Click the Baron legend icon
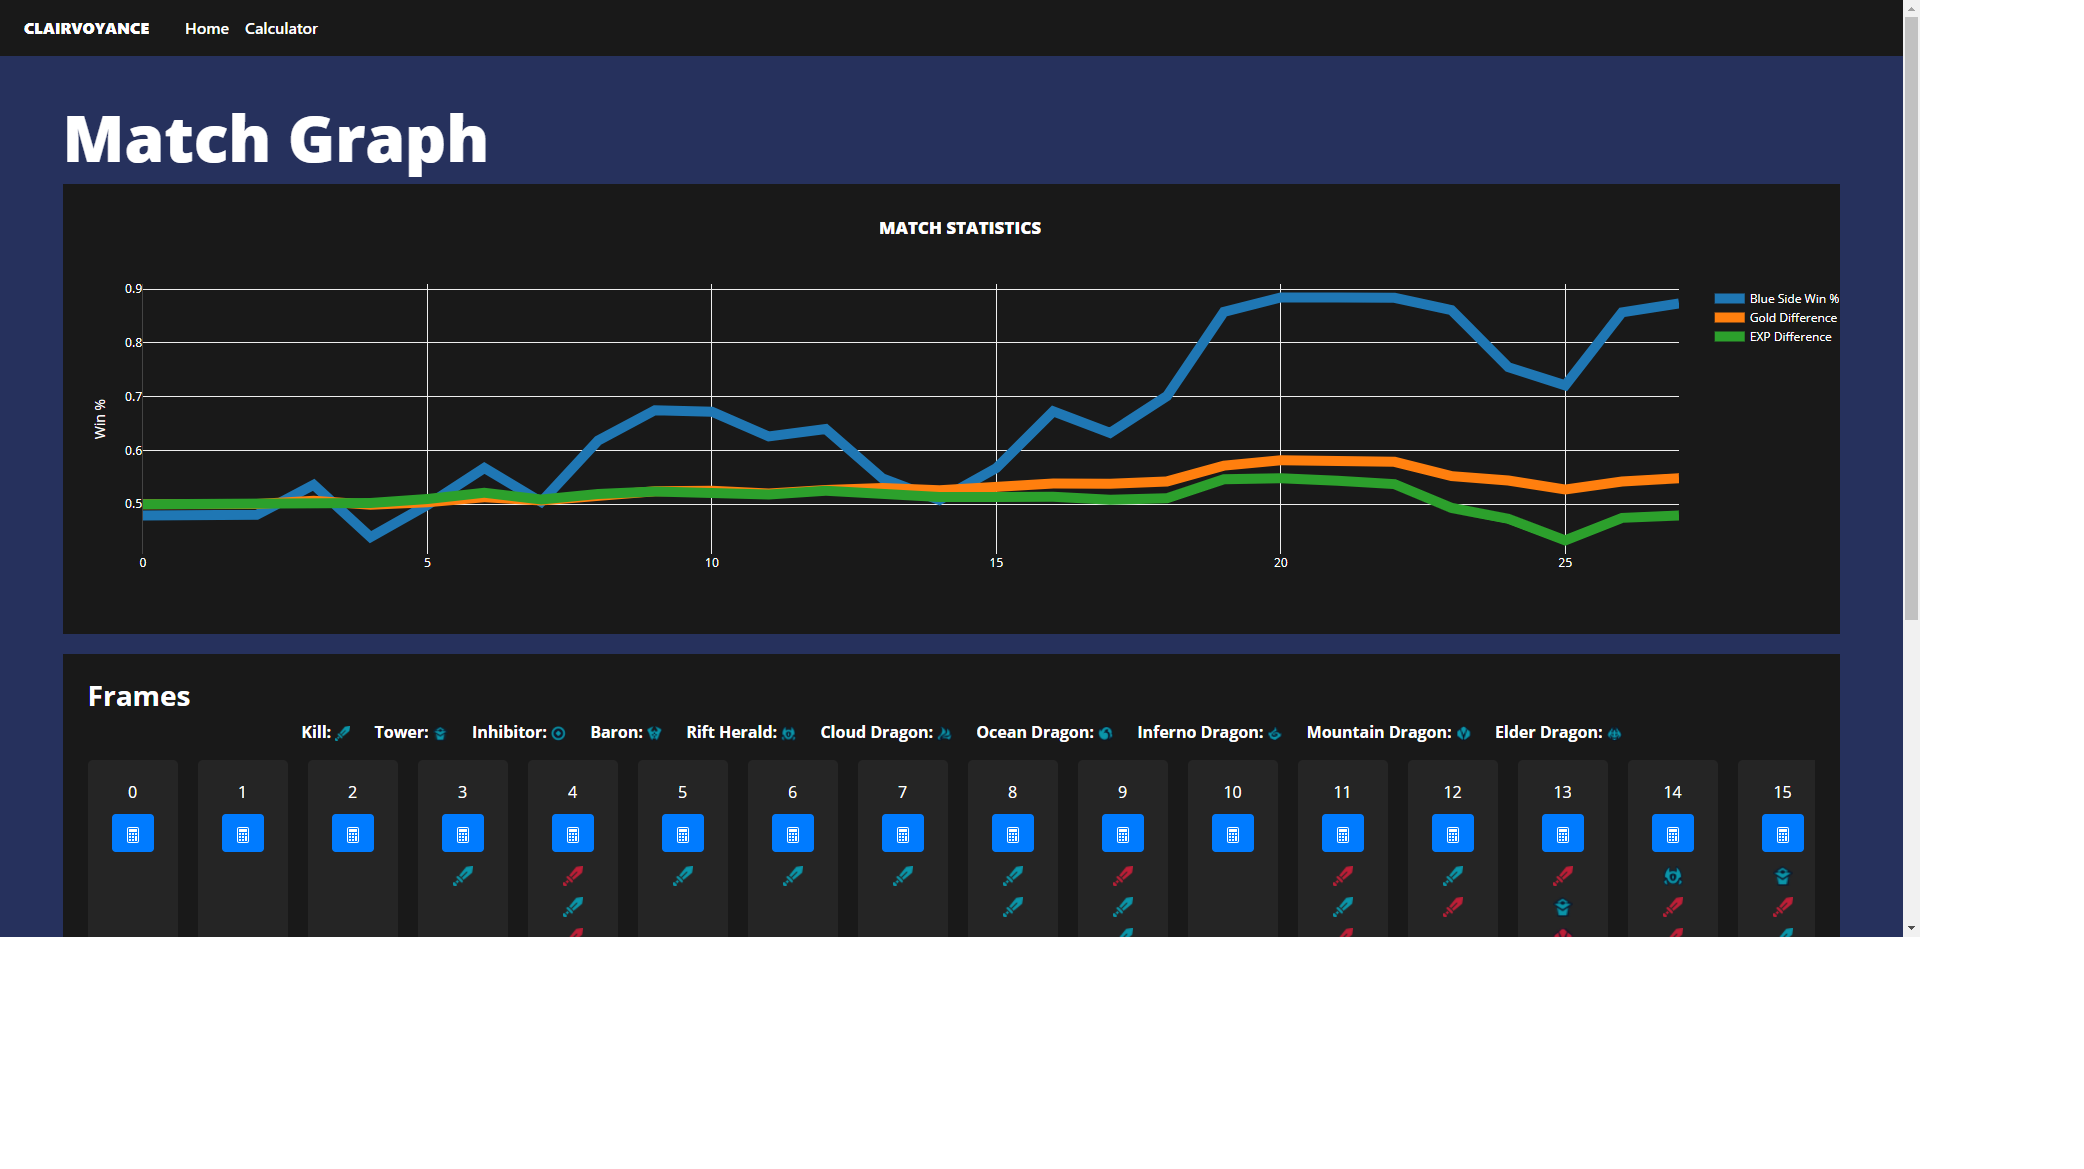Viewport: 2084px width, 1169px height. coord(654,733)
